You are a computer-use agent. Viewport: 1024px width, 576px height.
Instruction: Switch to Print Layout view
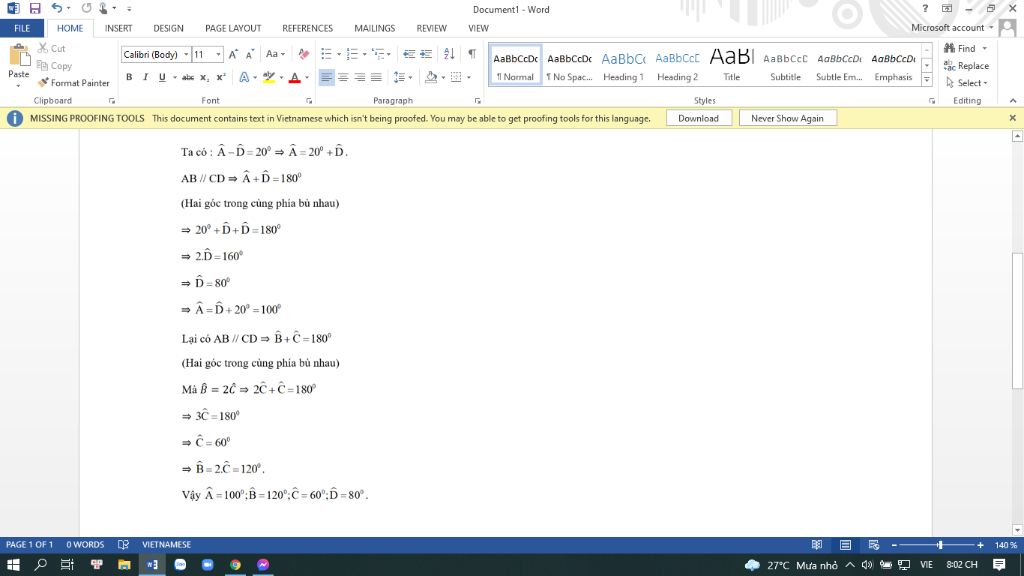point(845,545)
